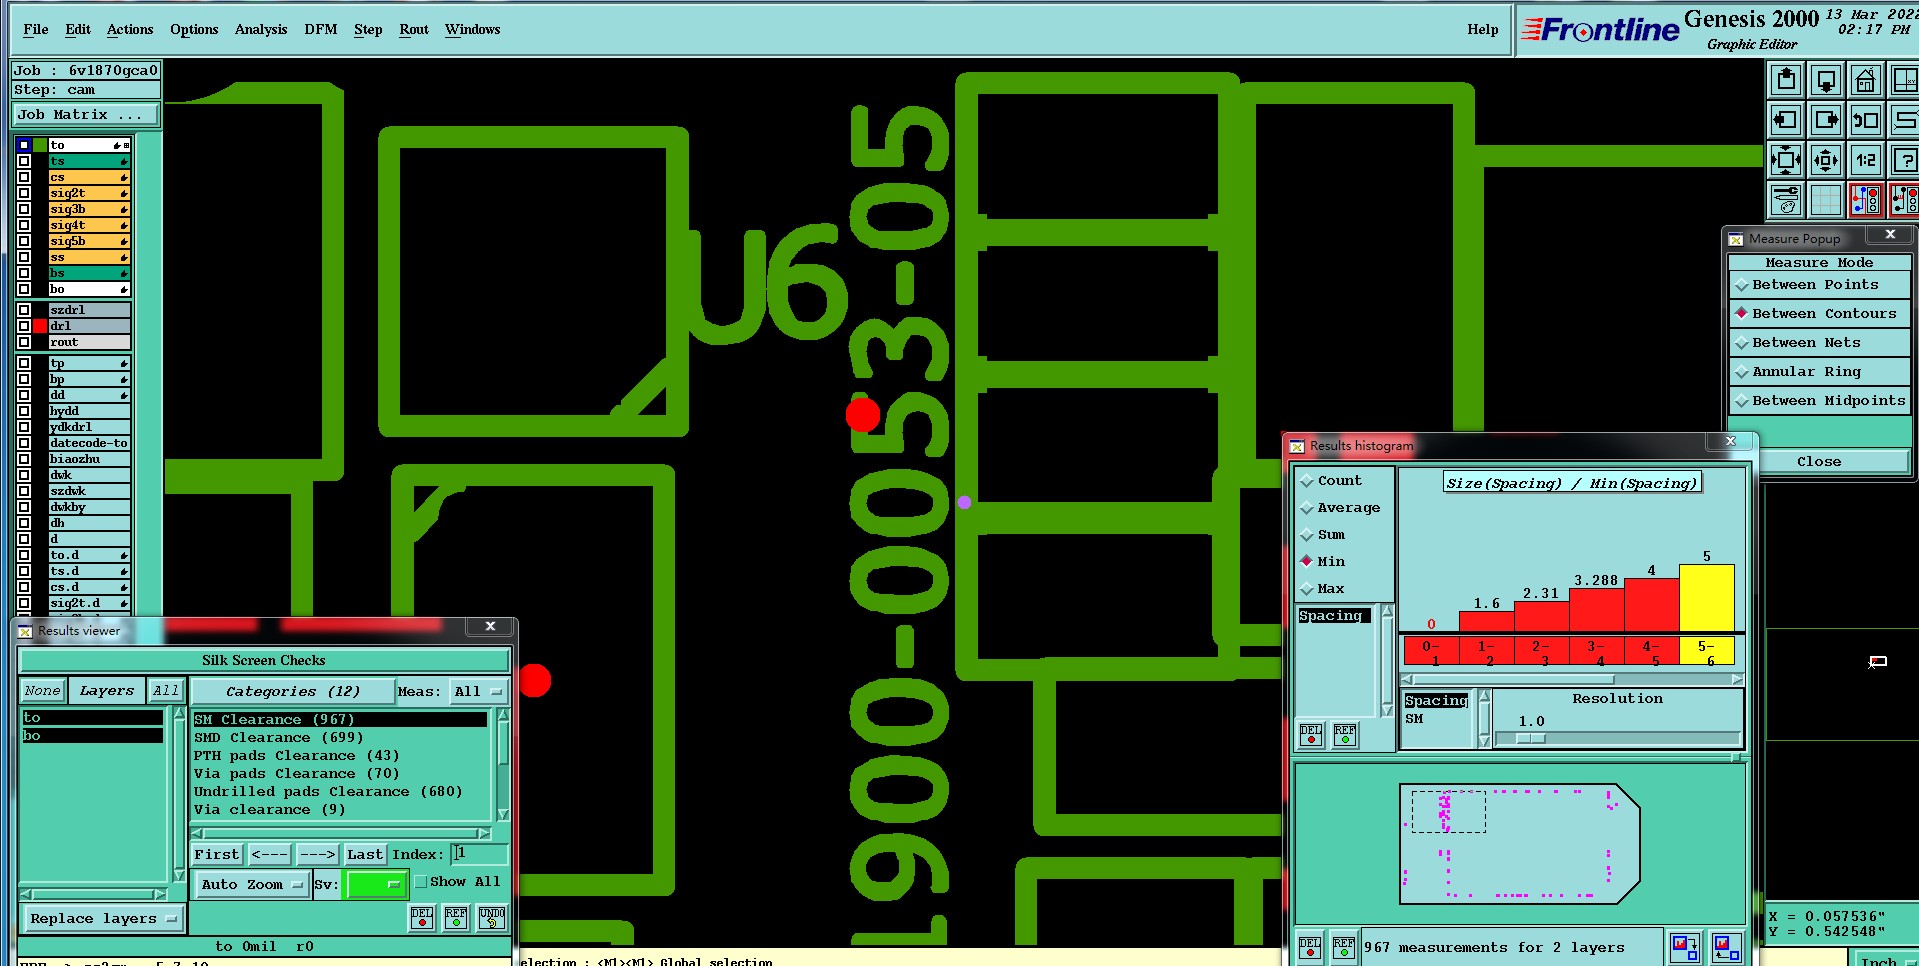Toggle checkbox of layer sig2t
Viewport: 1919px width, 966px height.
pos(24,193)
